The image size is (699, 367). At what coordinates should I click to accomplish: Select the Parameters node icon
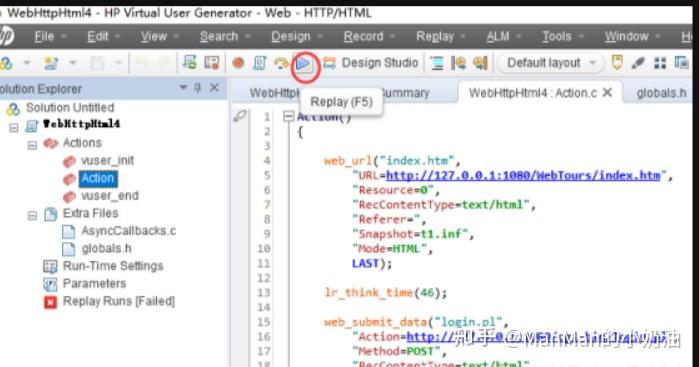pyautogui.click(x=50, y=284)
